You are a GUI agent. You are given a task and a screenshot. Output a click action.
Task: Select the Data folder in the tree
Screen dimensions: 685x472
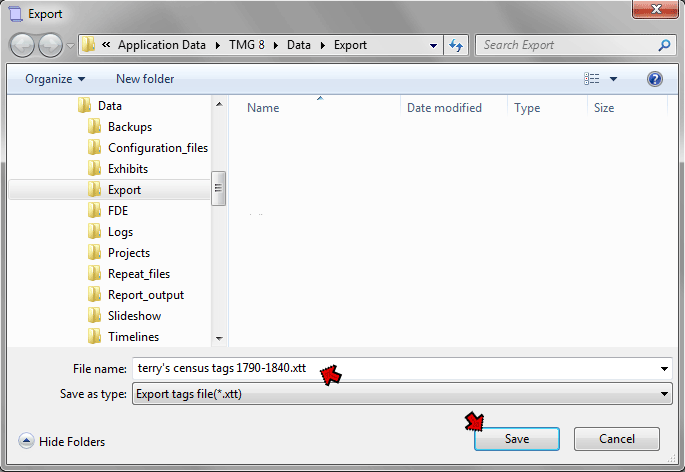[x=109, y=106]
